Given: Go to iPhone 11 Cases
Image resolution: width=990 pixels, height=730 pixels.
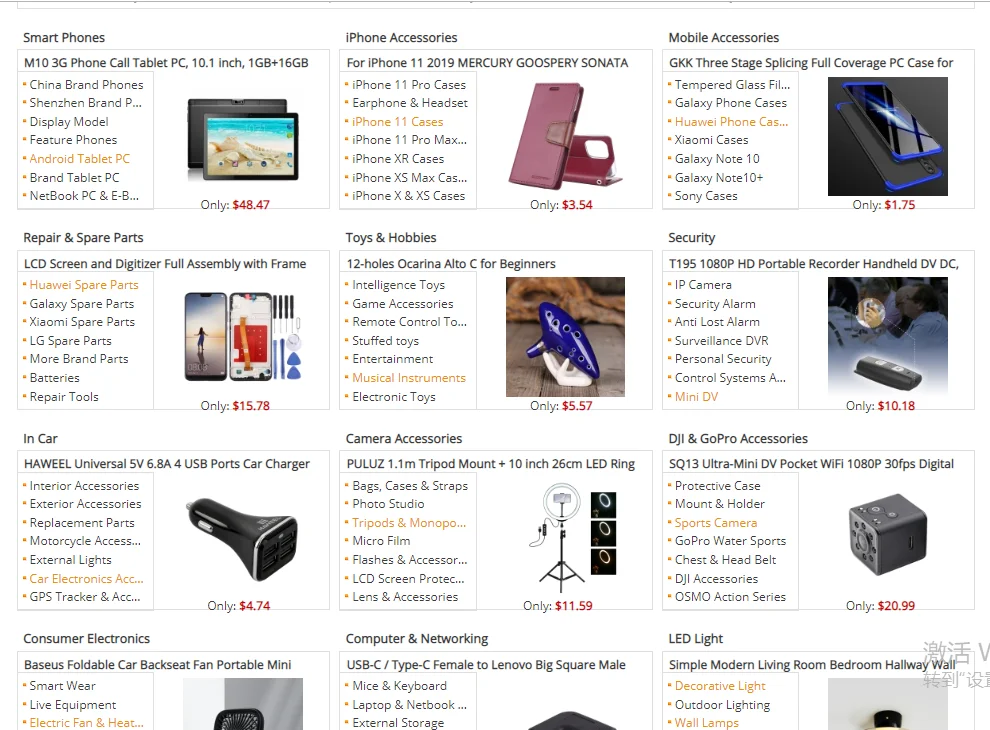Looking at the screenshot, I should pos(397,121).
